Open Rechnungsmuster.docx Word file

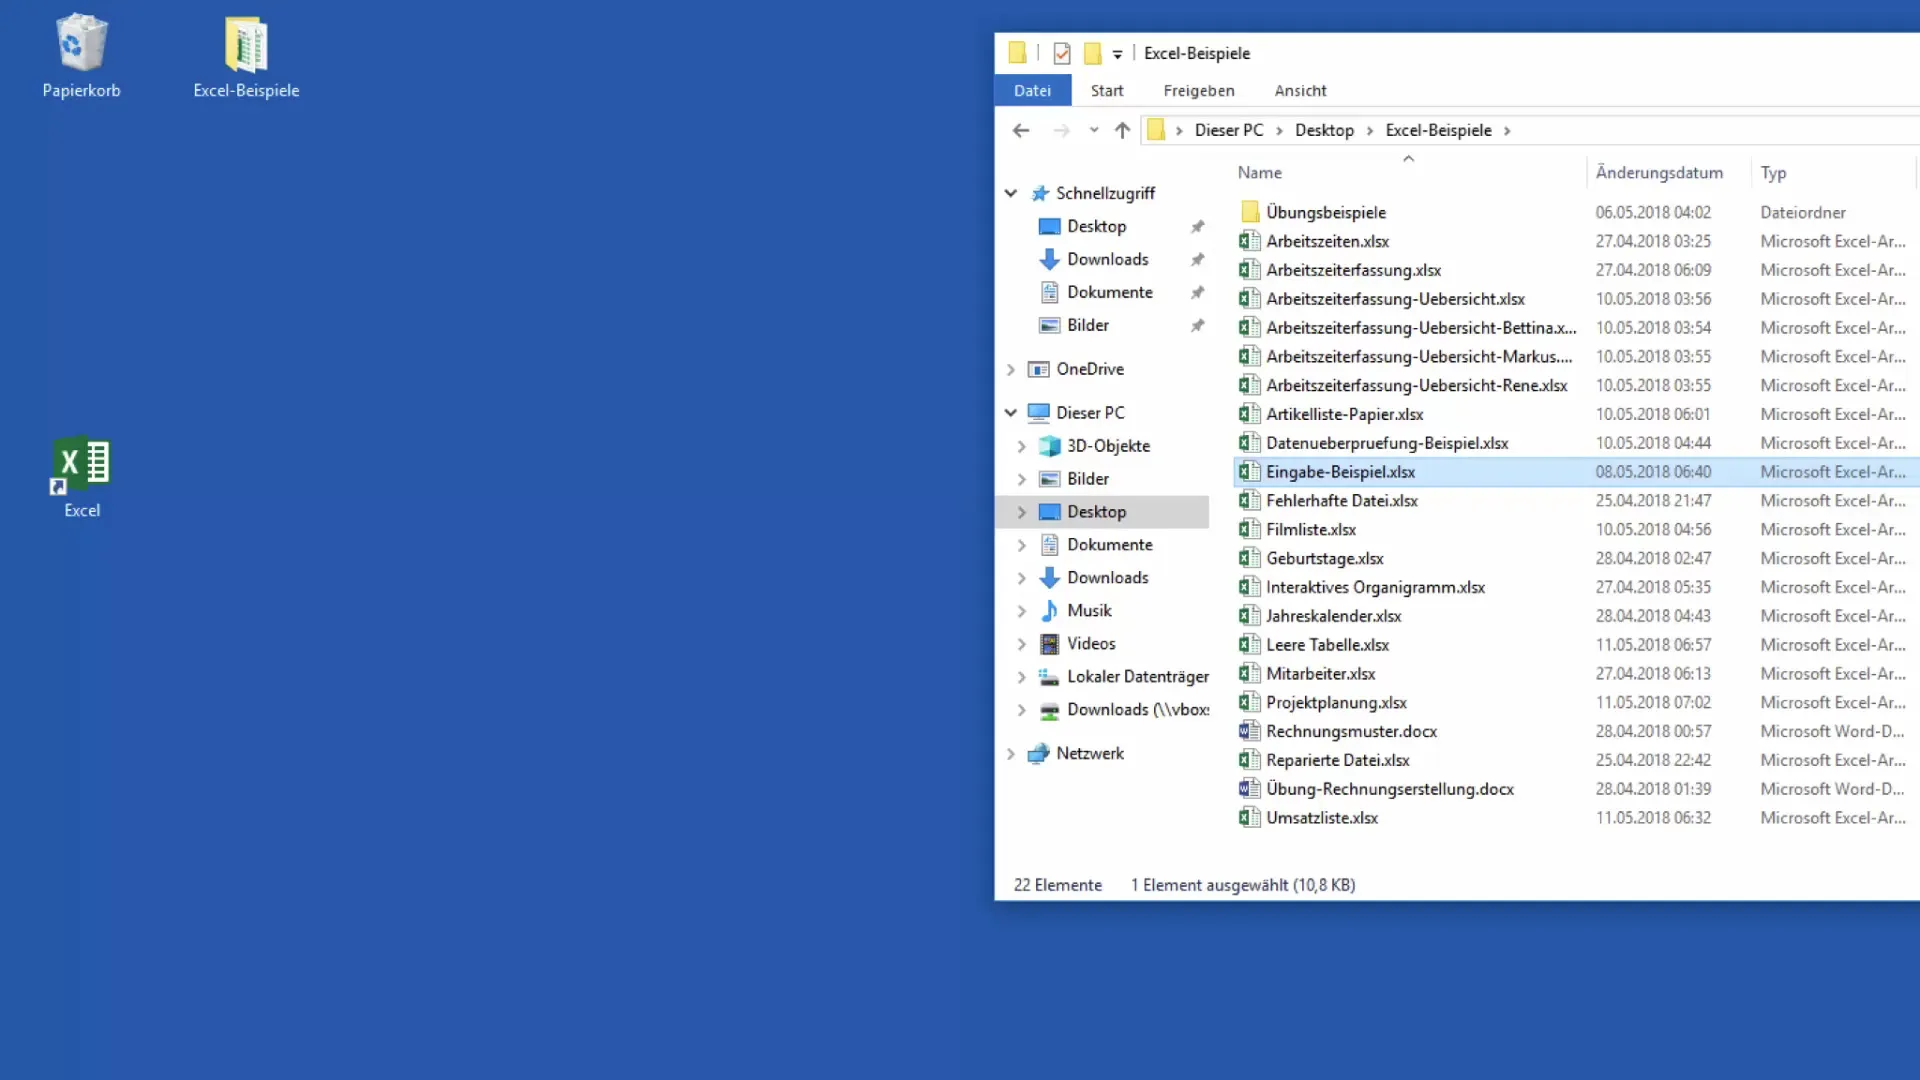[x=1352, y=731]
